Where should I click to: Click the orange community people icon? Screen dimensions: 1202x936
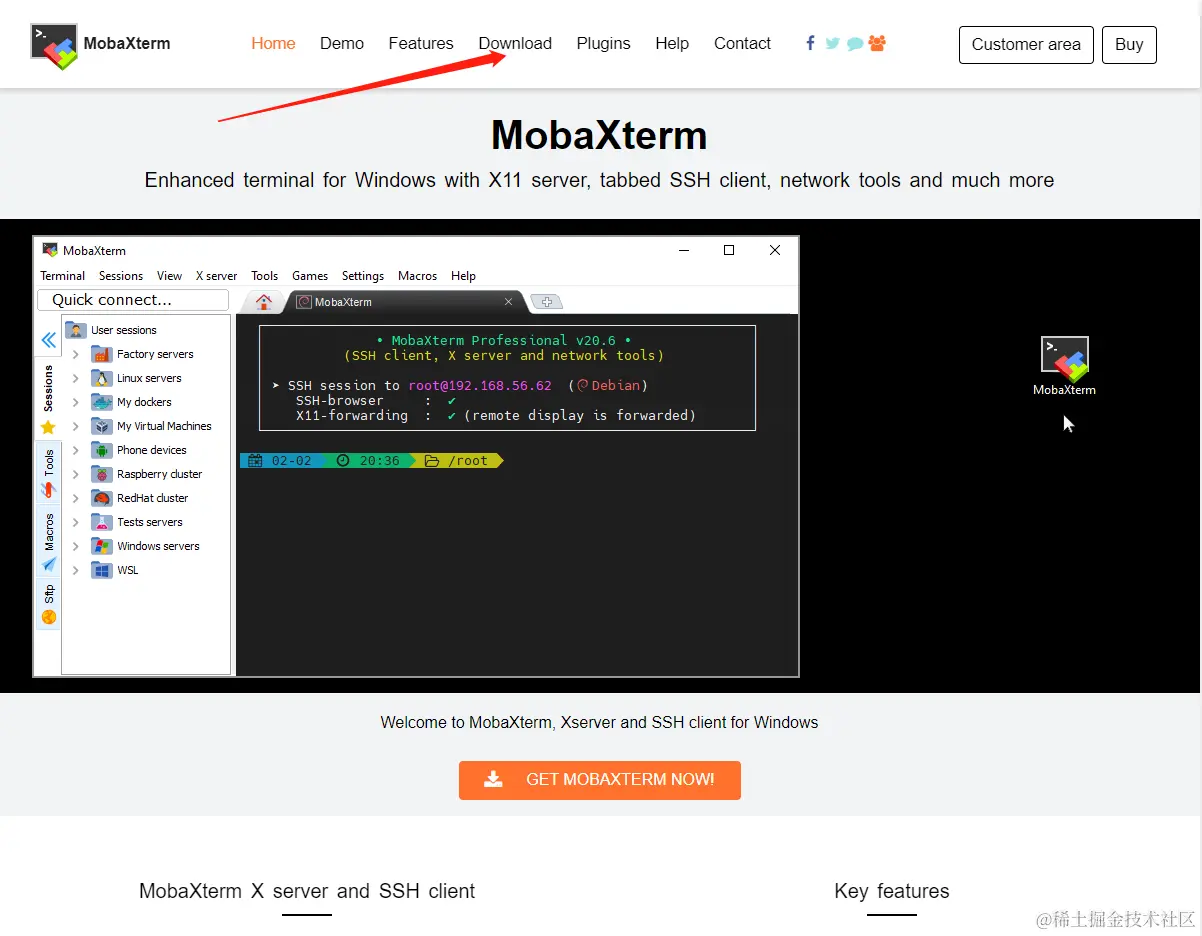point(877,43)
